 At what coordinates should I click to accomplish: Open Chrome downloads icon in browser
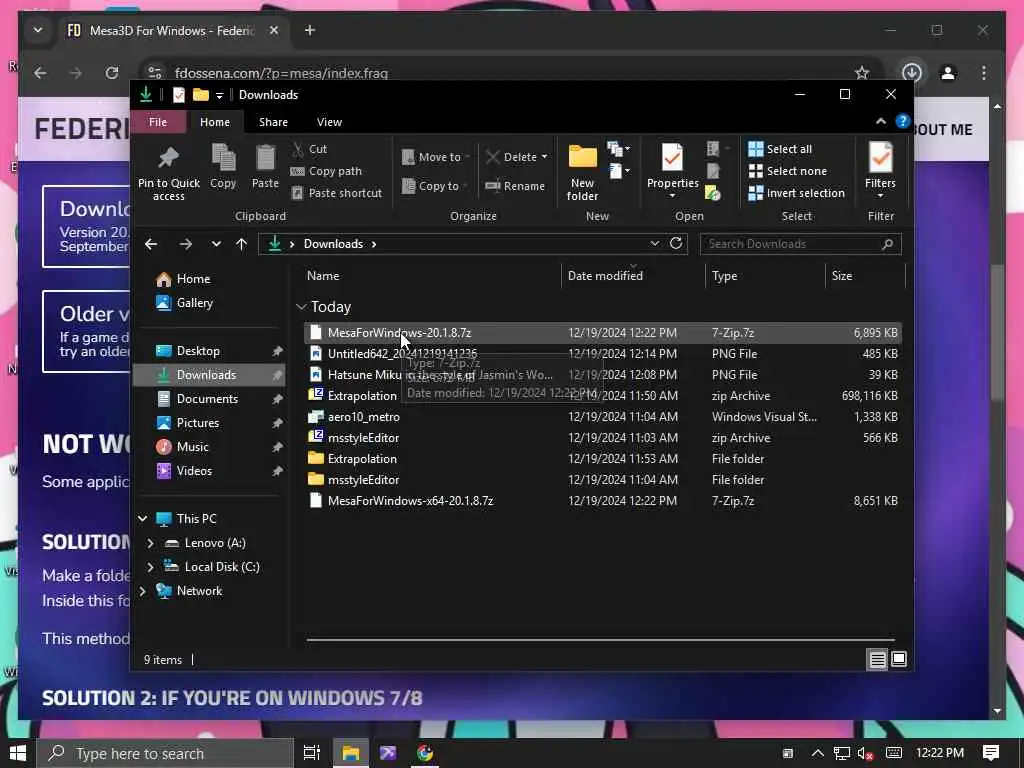coord(912,72)
